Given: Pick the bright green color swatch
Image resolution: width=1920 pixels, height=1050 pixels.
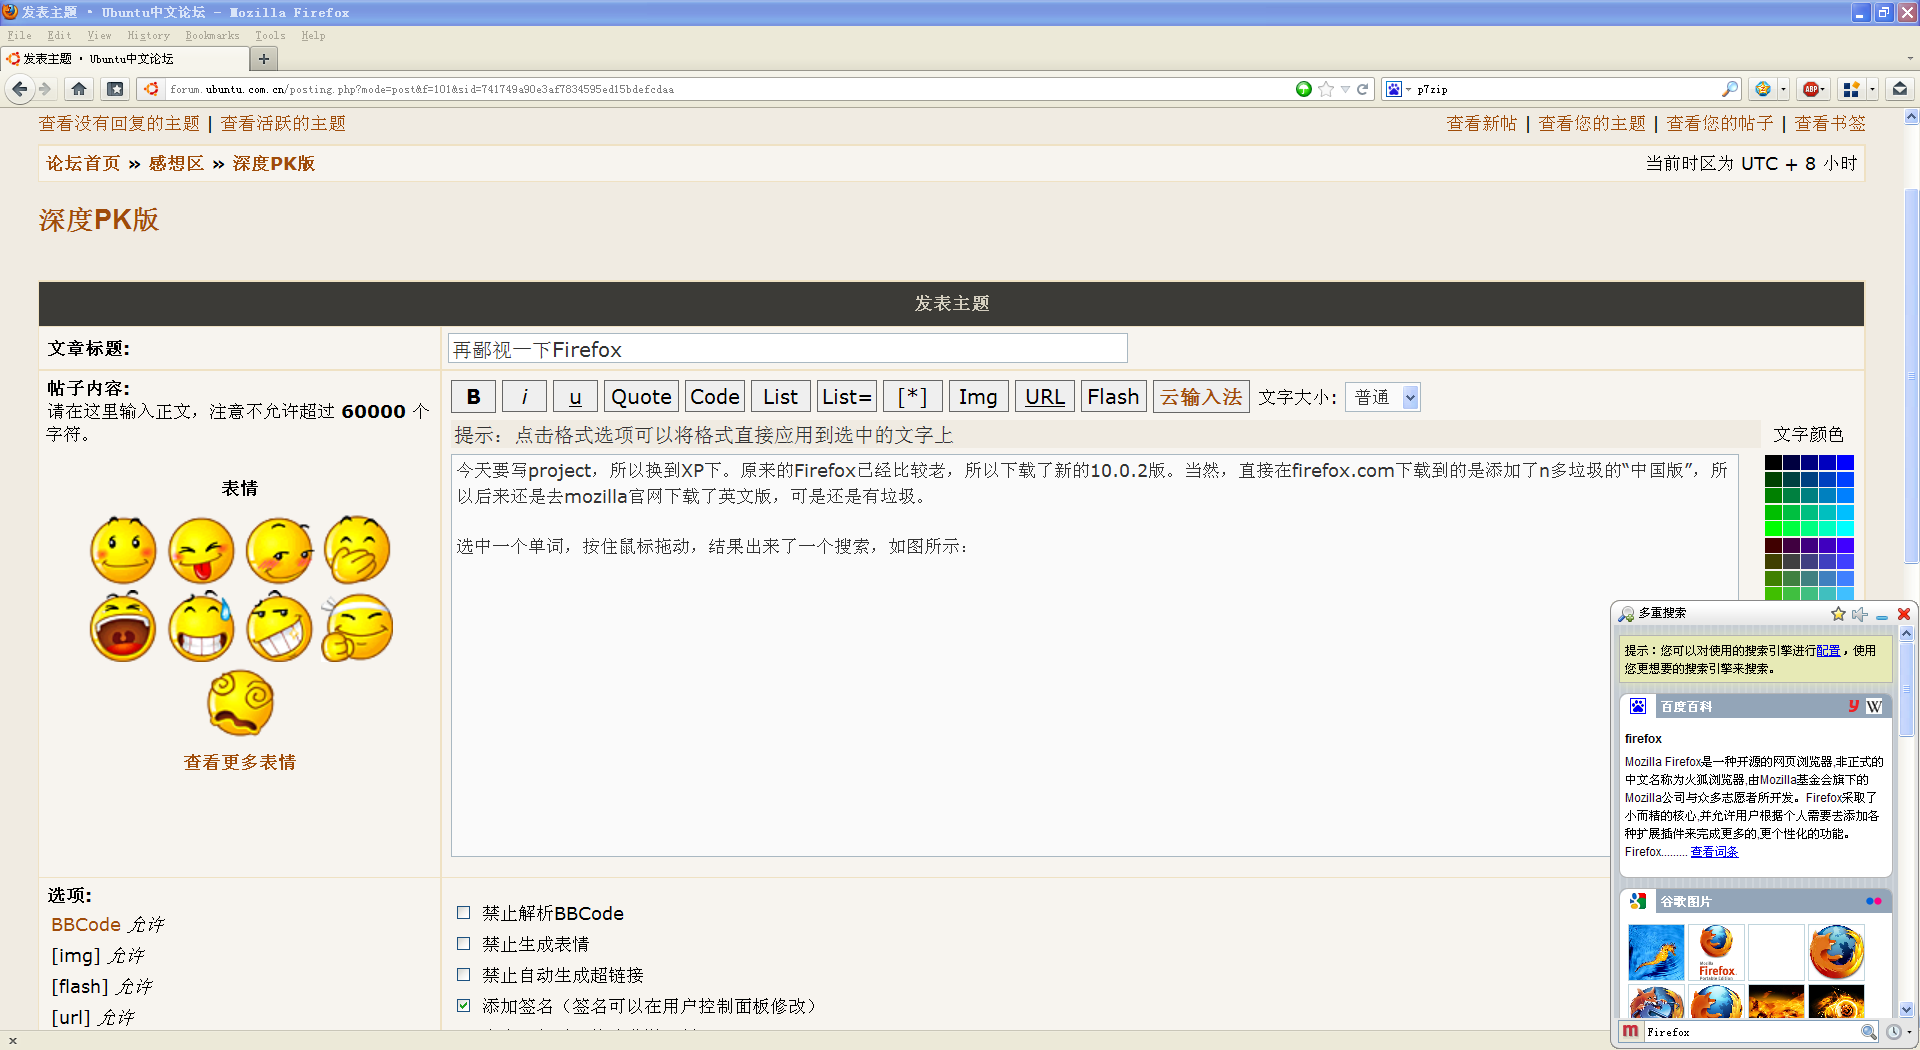Looking at the screenshot, I should 1773,528.
